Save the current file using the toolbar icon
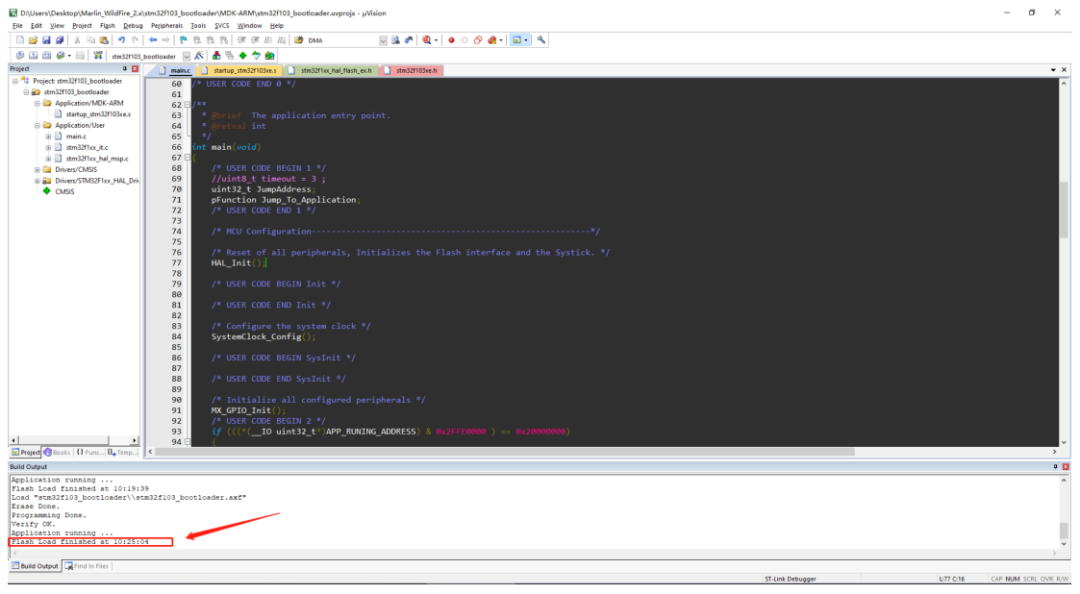1080x594 pixels. pos(46,40)
